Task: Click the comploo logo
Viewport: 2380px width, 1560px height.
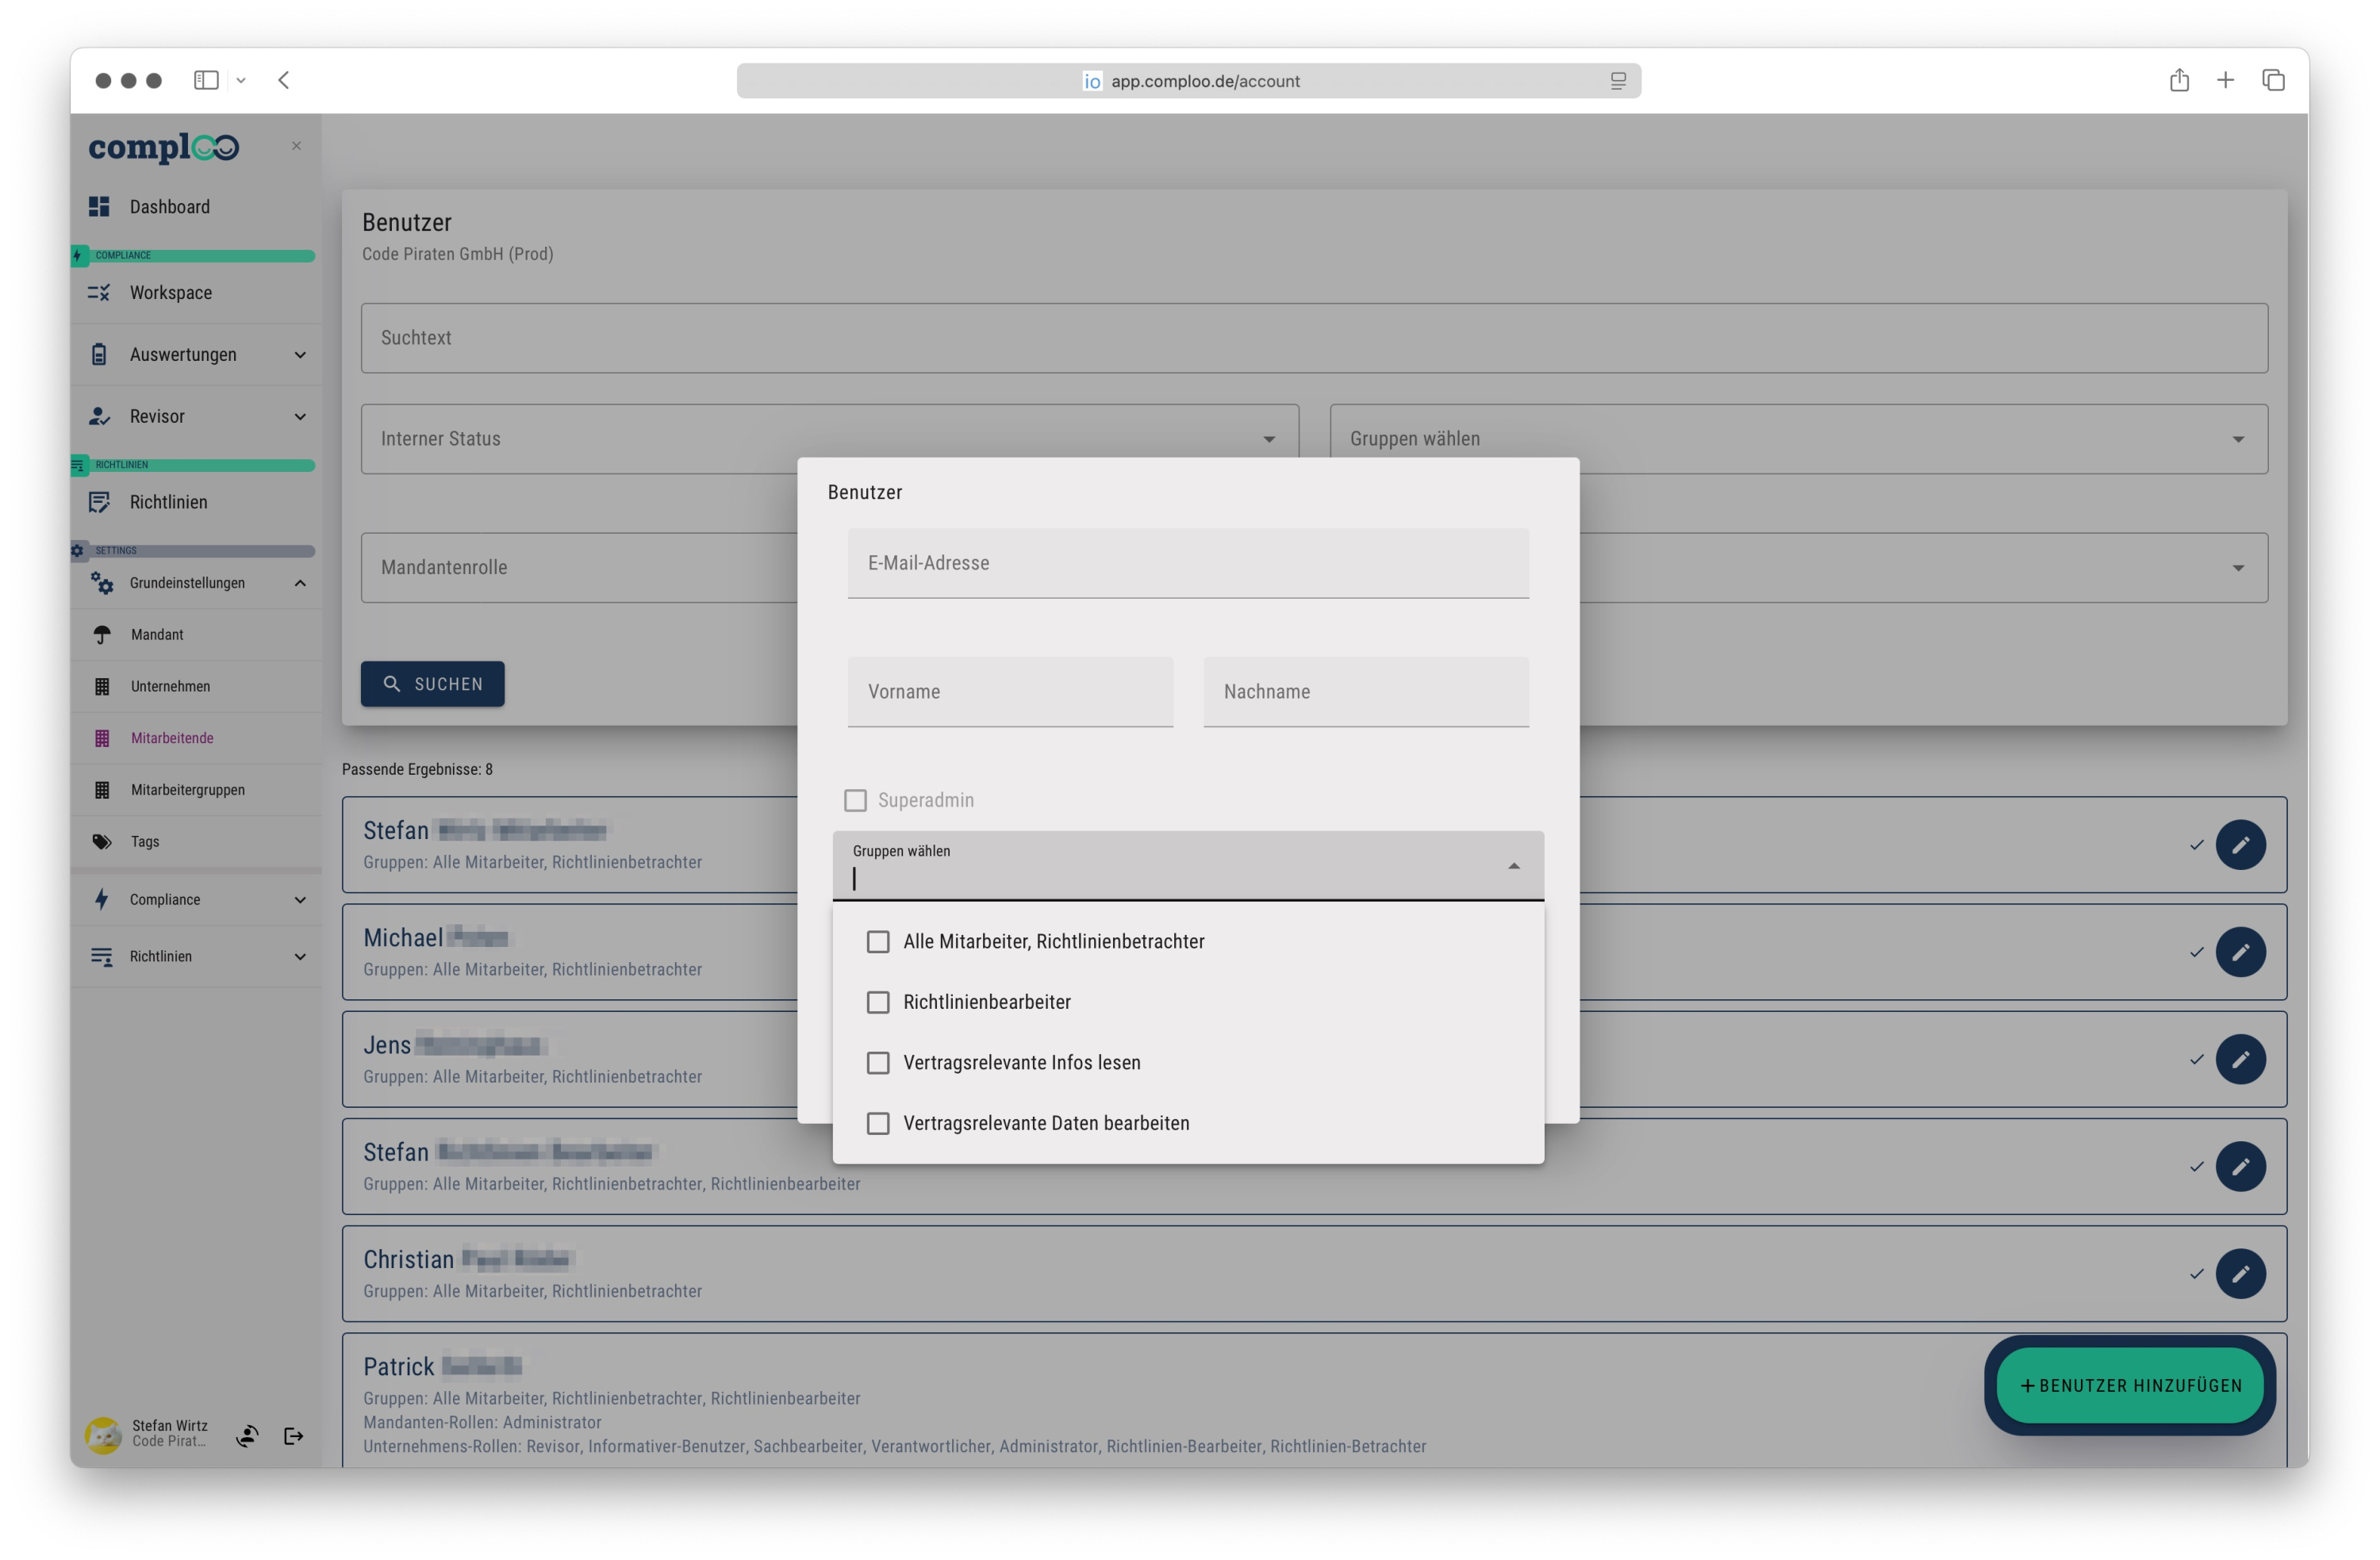Action: click(x=163, y=147)
